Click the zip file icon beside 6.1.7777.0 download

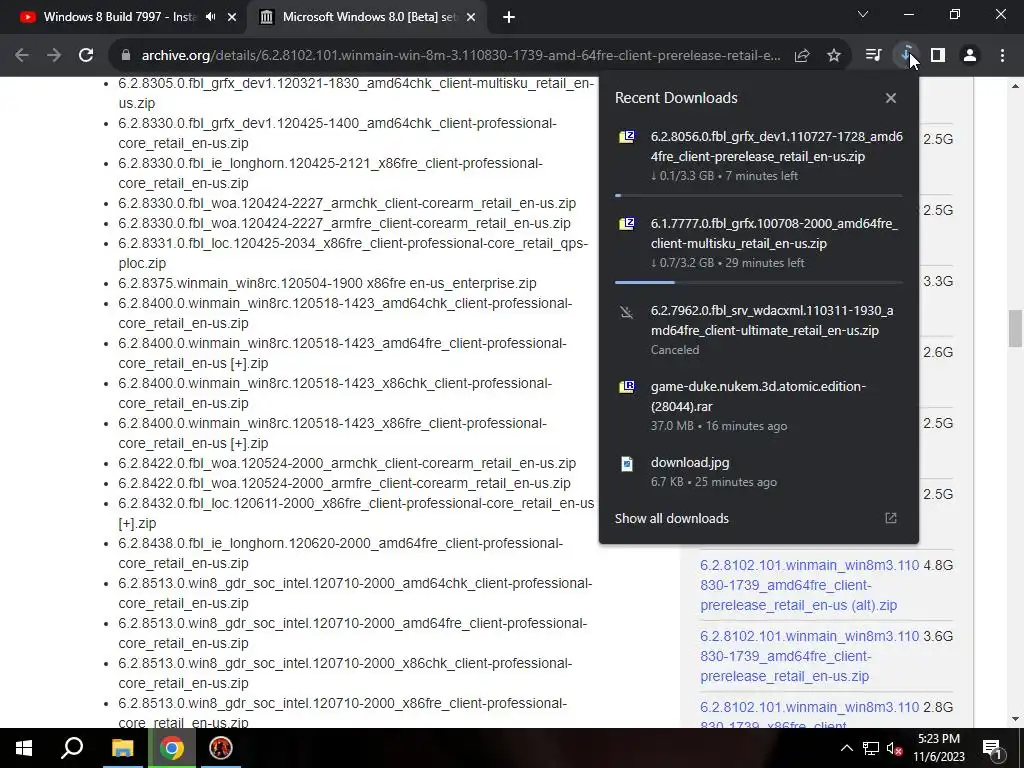(x=626, y=224)
